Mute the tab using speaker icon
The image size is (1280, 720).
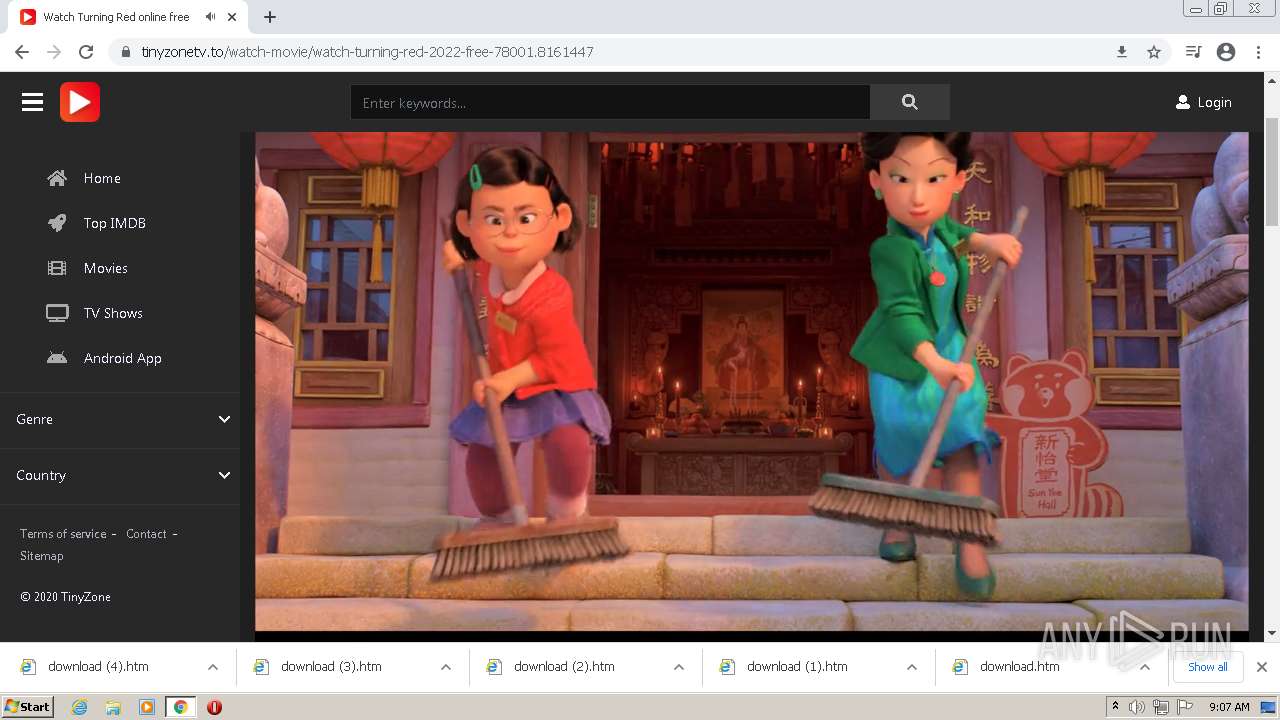(x=211, y=17)
